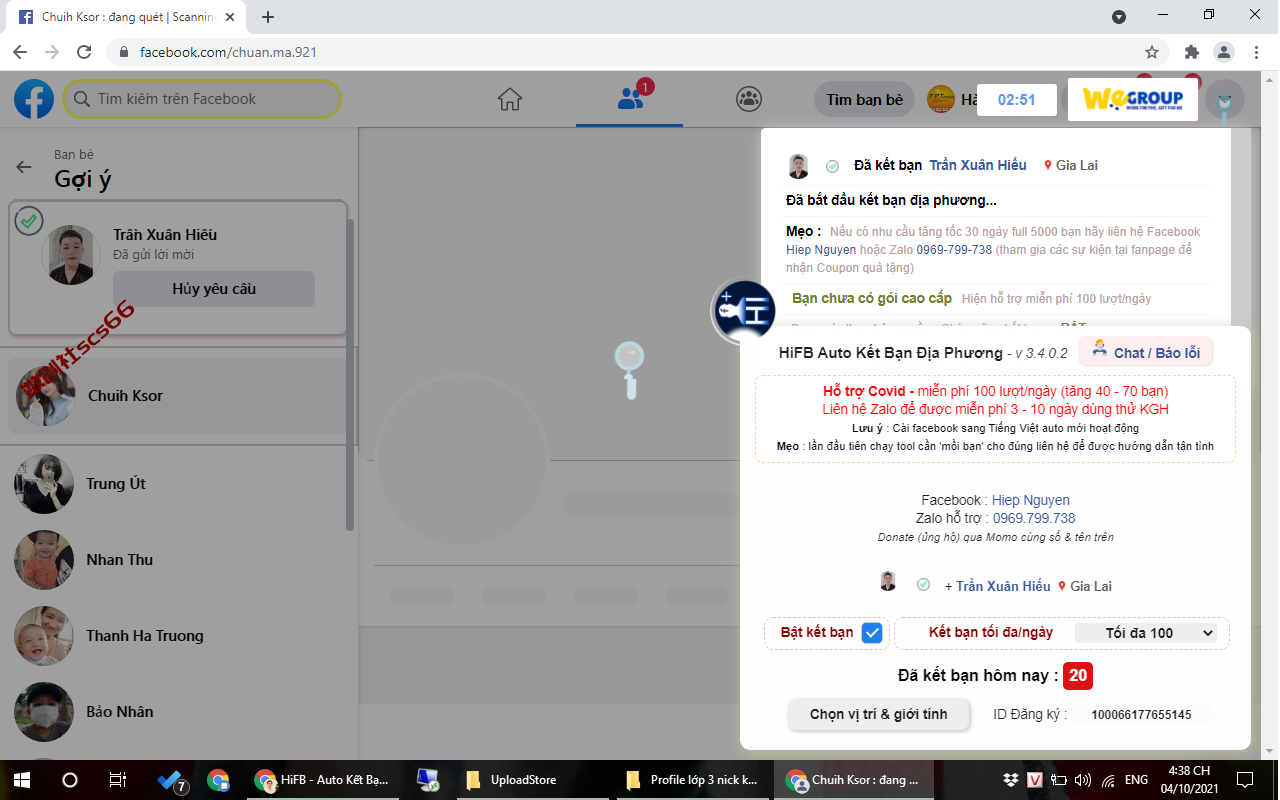Open Hiep Nguyen Facebook link
Viewport: 1280px width, 800px height.
tap(1030, 500)
